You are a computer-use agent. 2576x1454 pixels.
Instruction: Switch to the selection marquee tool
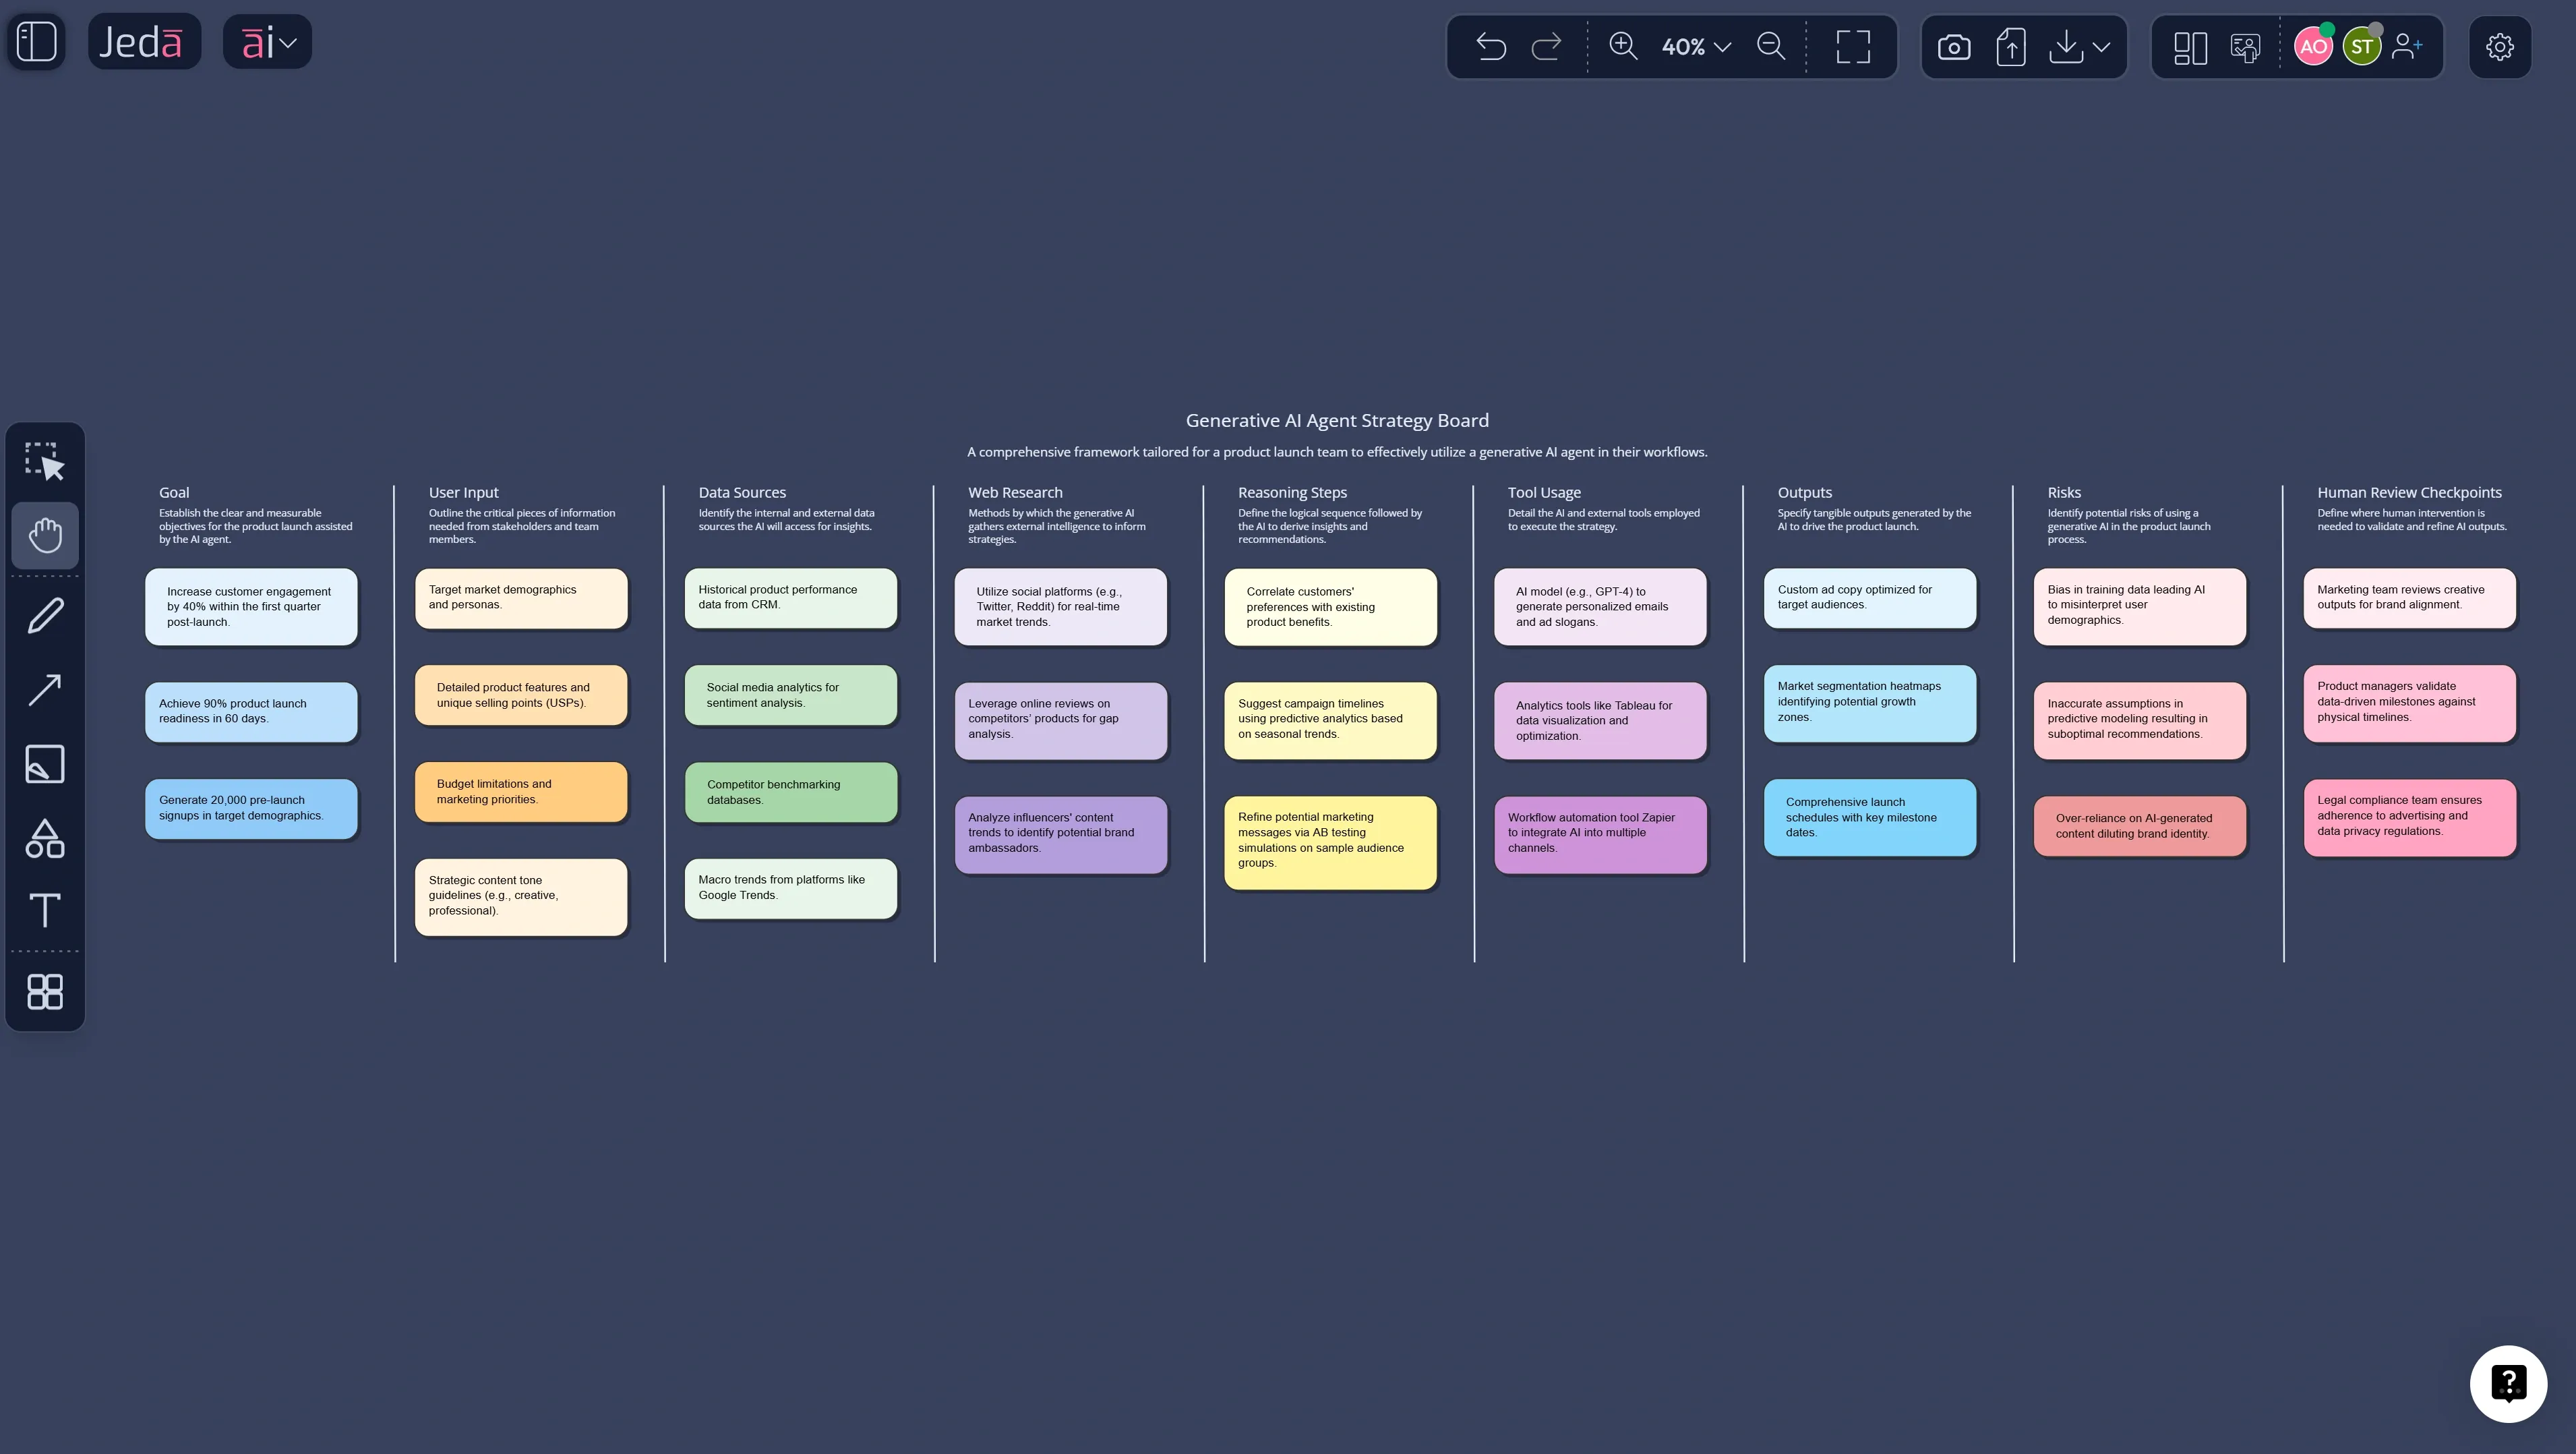click(44, 460)
